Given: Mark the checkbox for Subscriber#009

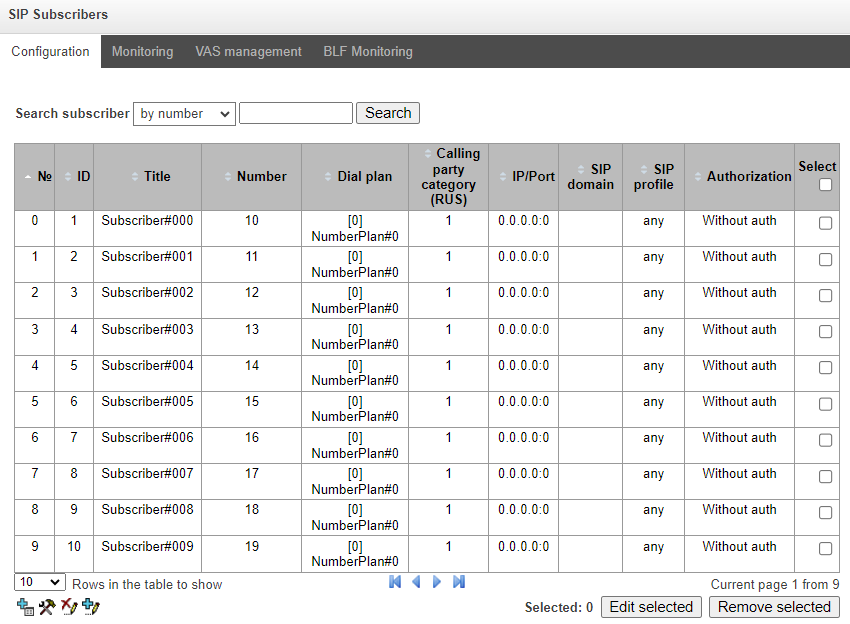Looking at the screenshot, I should pyautogui.click(x=825, y=548).
